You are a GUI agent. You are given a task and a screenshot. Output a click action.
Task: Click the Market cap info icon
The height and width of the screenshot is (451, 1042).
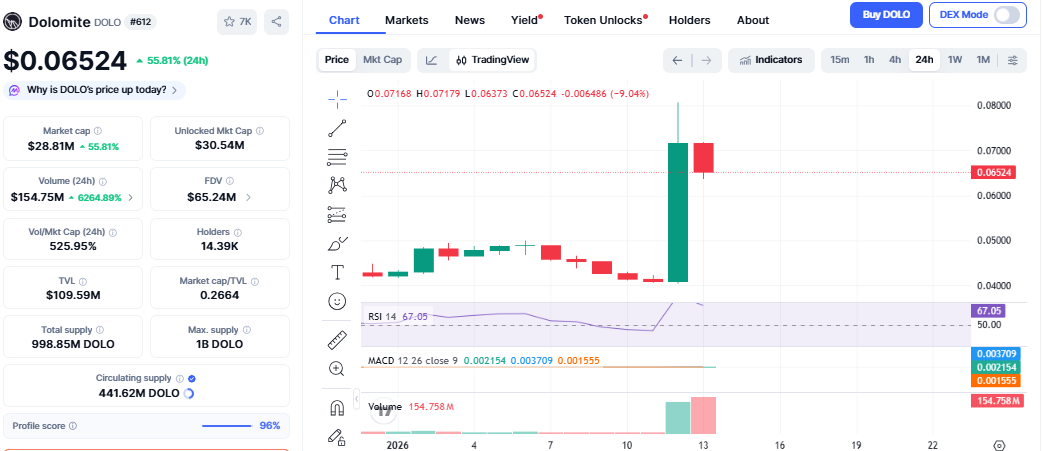click(98, 131)
